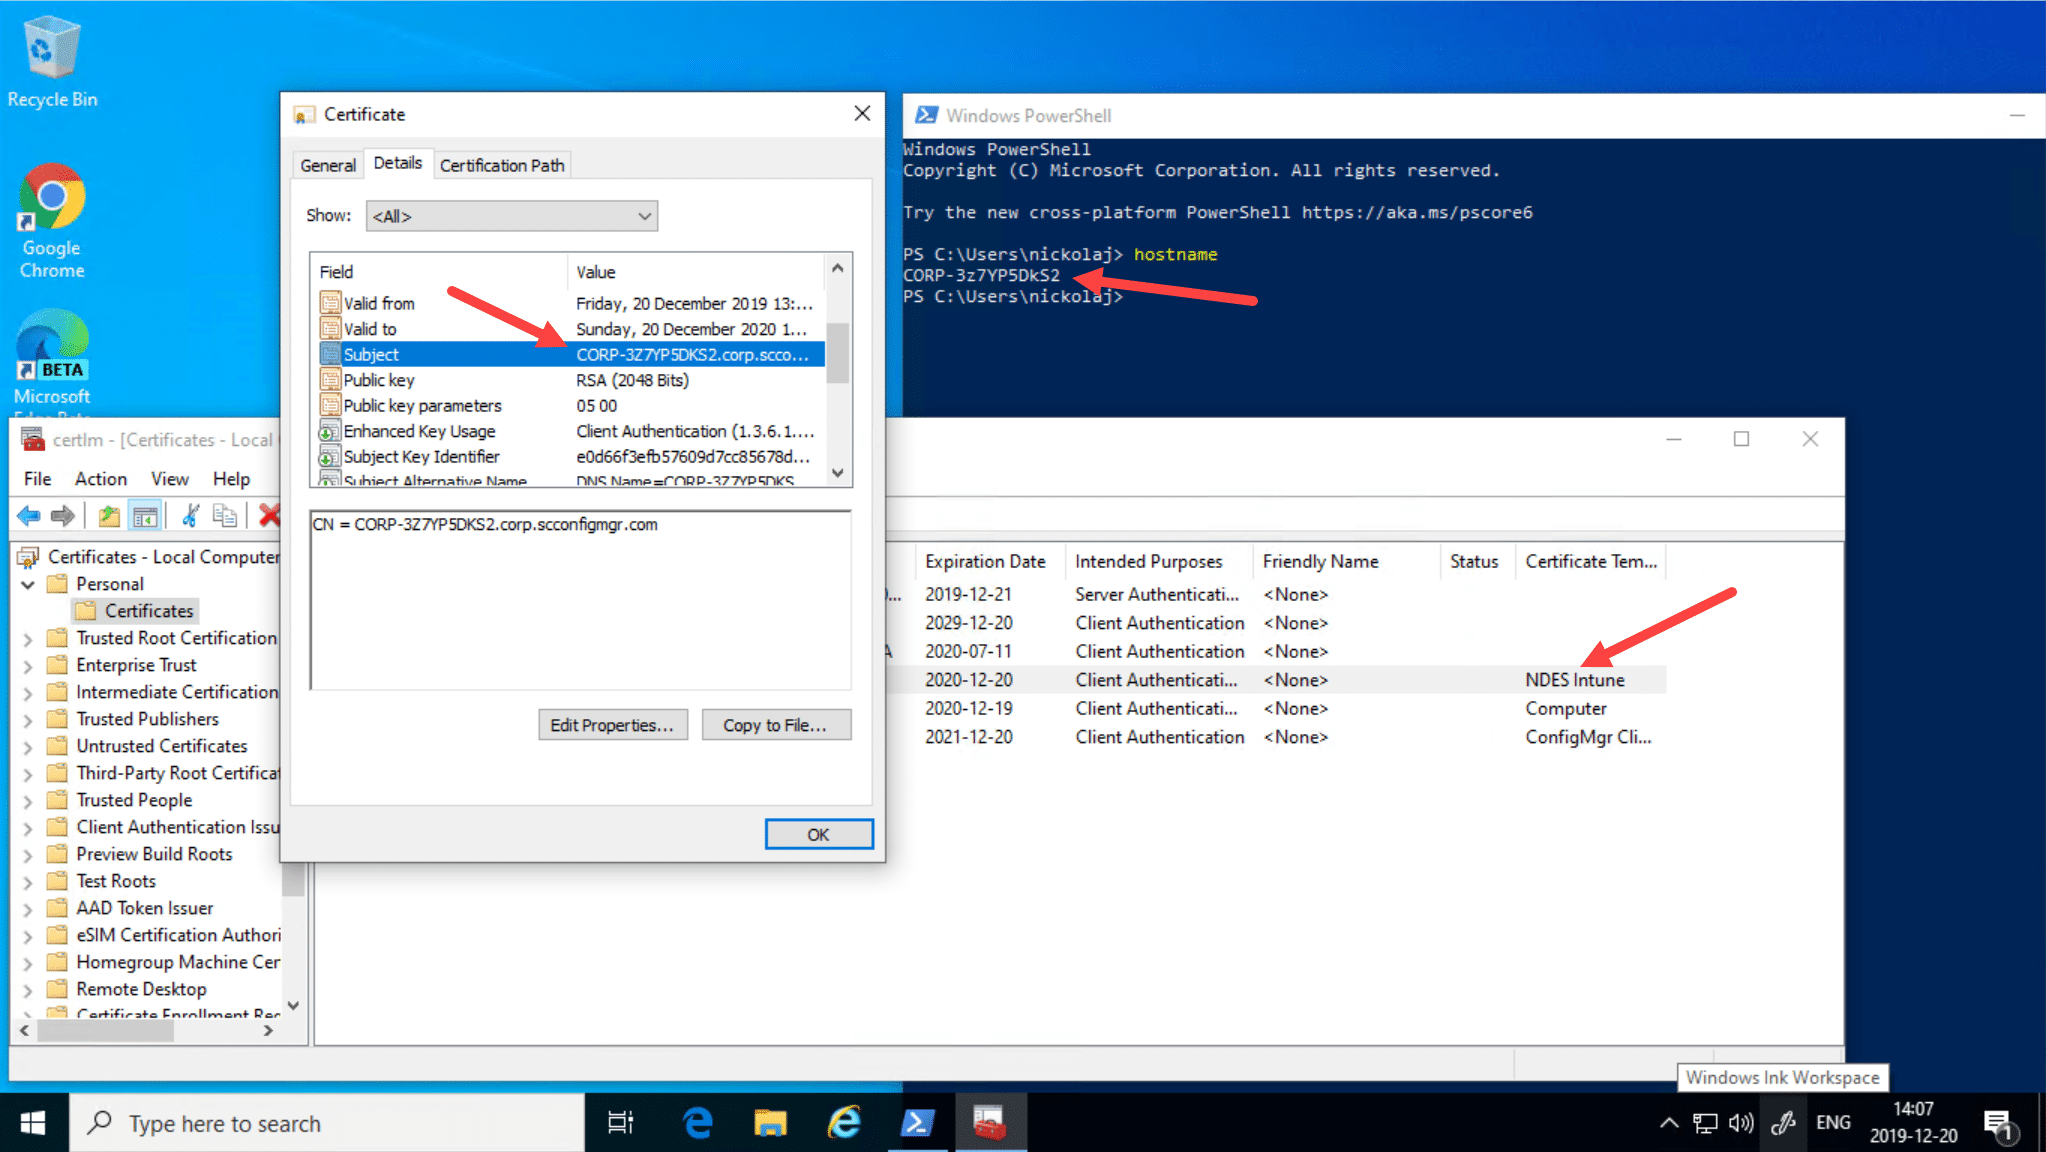Open volume control tray icon

[1741, 1123]
